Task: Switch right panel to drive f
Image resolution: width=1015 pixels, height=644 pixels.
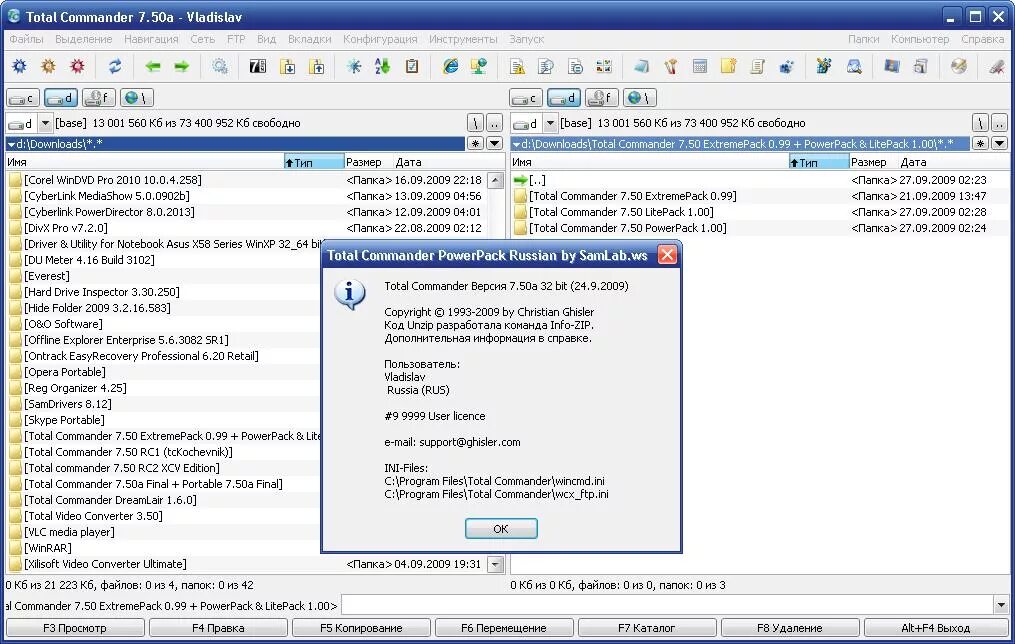Action: coord(602,98)
